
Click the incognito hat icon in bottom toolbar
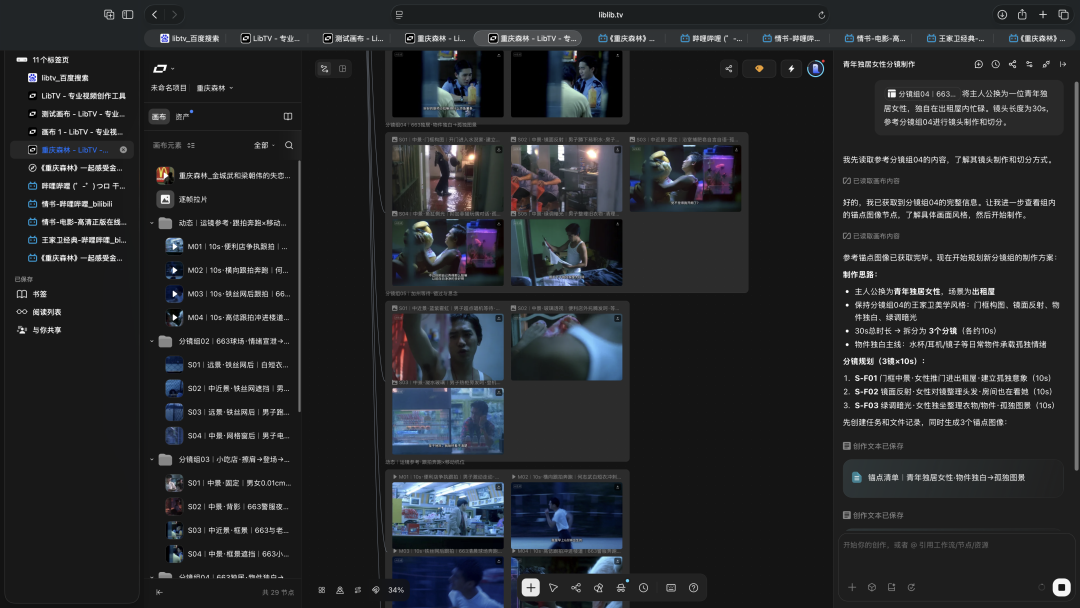621,587
